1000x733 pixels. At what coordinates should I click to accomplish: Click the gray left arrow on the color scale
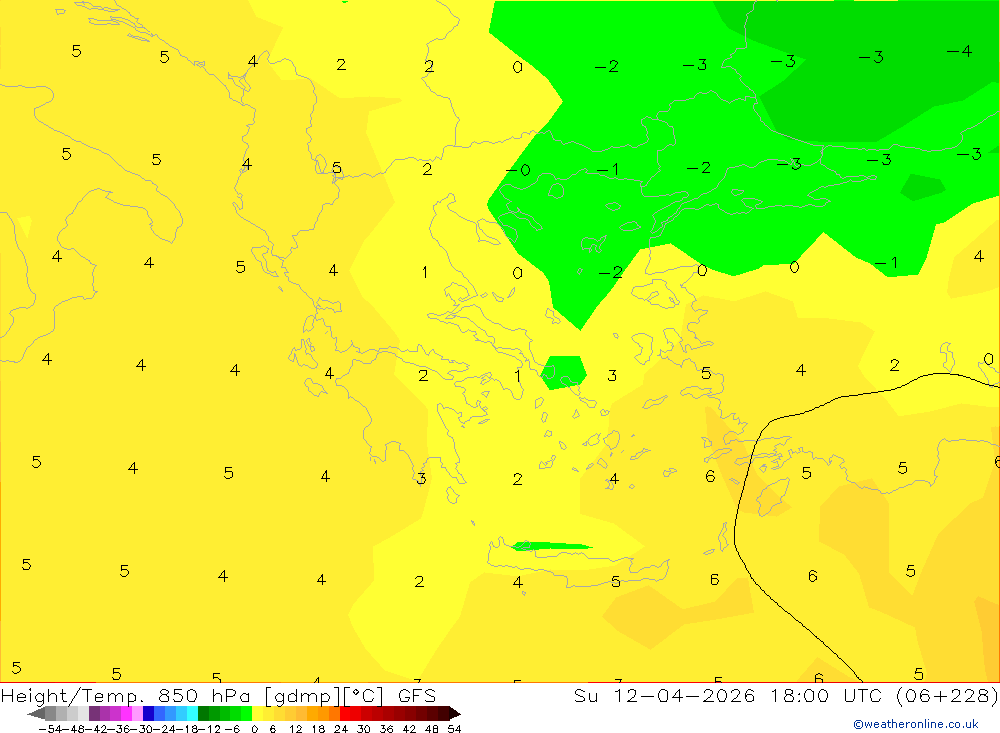coord(36,713)
